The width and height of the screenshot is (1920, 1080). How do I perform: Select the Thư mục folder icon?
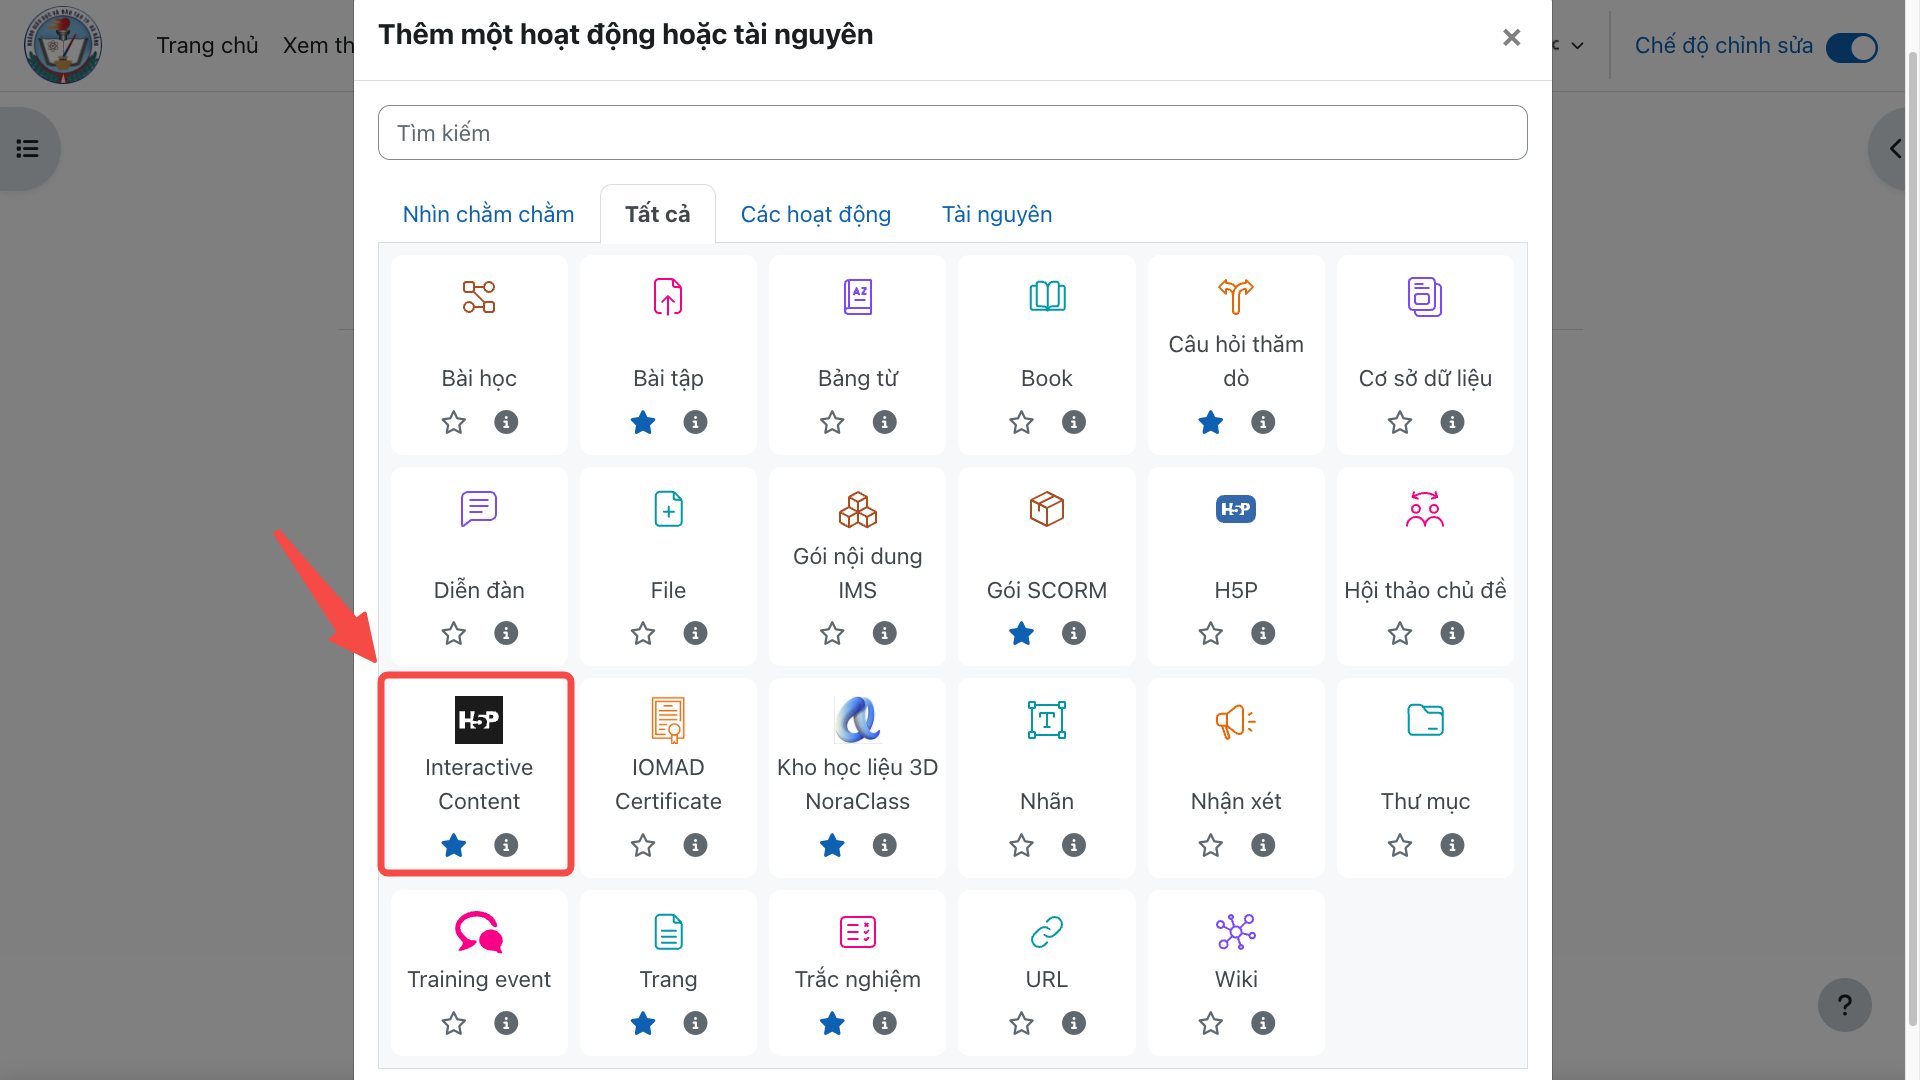coord(1425,720)
